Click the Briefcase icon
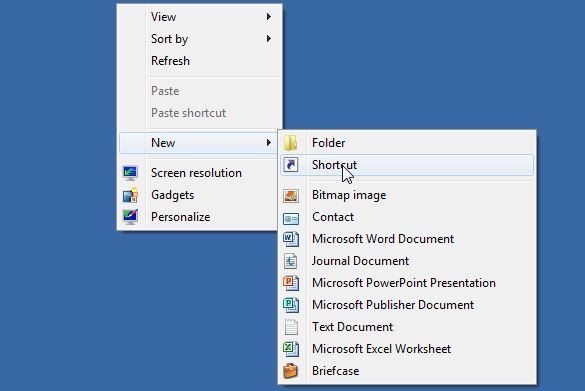The height and width of the screenshot is (391, 585). pos(291,371)
